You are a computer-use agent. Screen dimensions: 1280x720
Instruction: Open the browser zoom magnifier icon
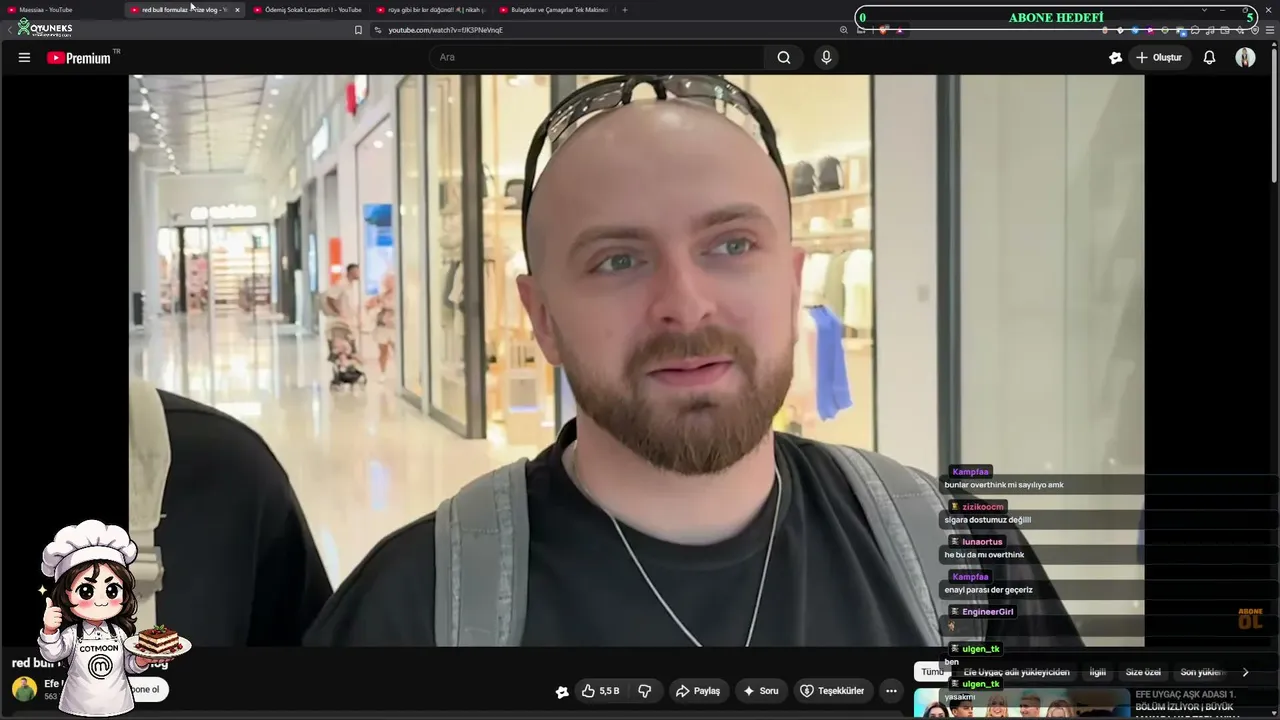844,30
